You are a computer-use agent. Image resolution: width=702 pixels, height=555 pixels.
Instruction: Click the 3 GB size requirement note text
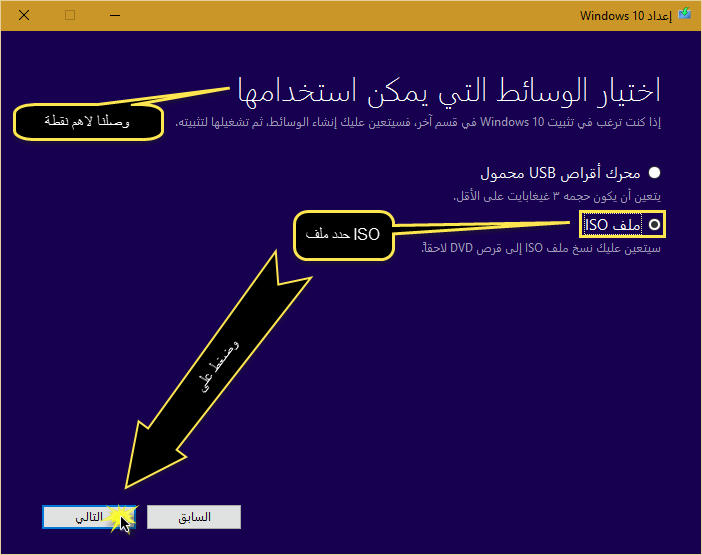tap(557, 196)
